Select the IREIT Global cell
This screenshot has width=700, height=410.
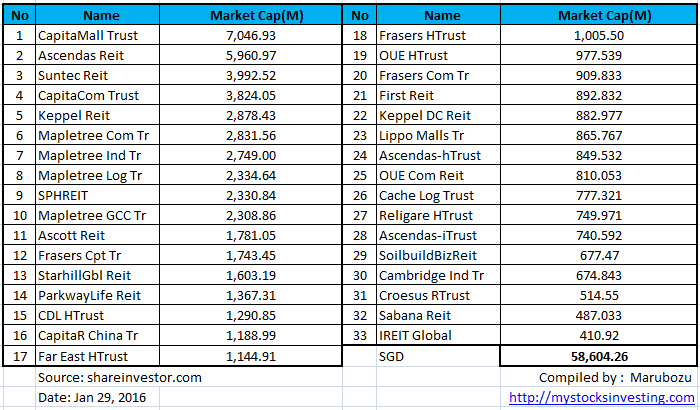(416, 335)
